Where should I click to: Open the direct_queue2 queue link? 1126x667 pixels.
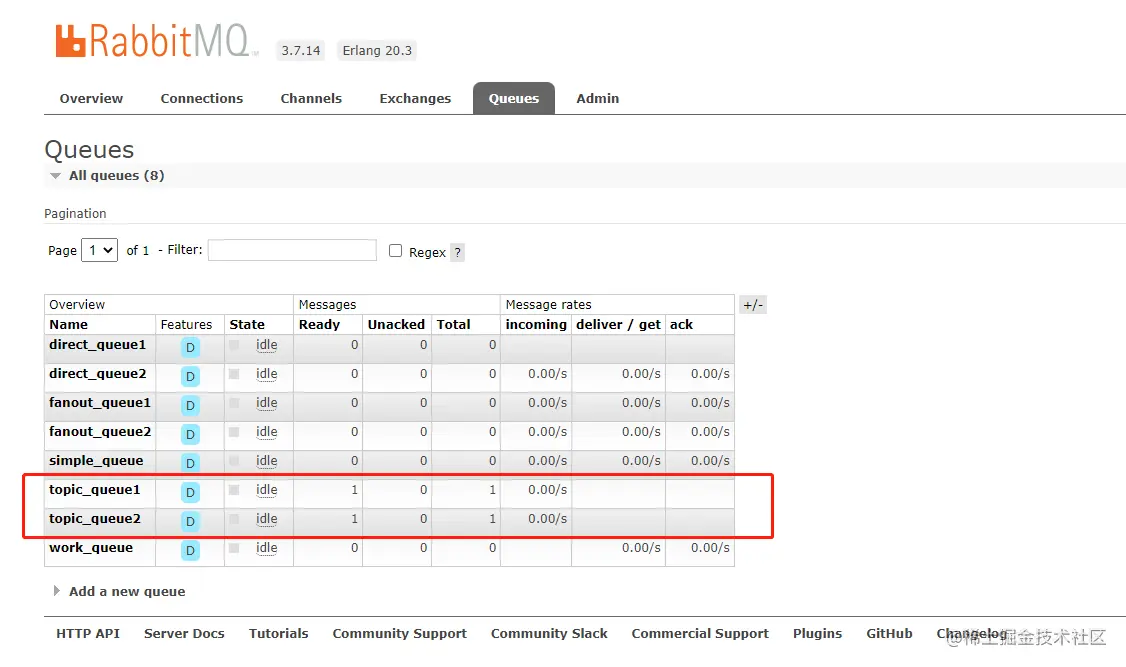(98, 373)
